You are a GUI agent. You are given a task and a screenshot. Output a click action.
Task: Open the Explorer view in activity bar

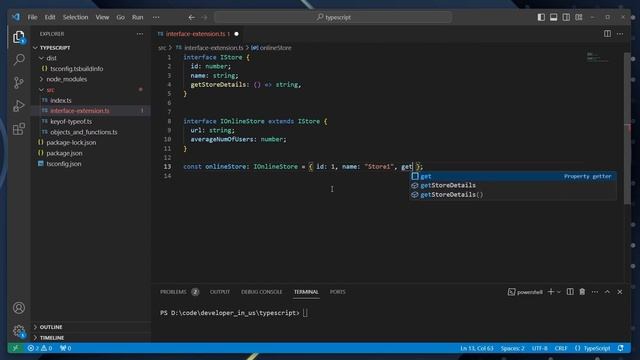pos(18,37)
